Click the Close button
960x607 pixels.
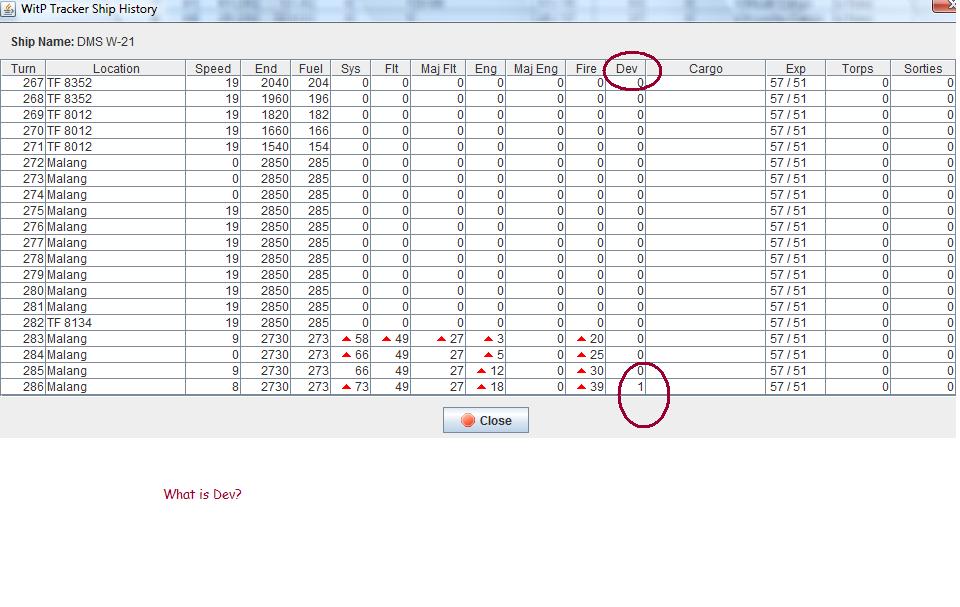(486, 420)
